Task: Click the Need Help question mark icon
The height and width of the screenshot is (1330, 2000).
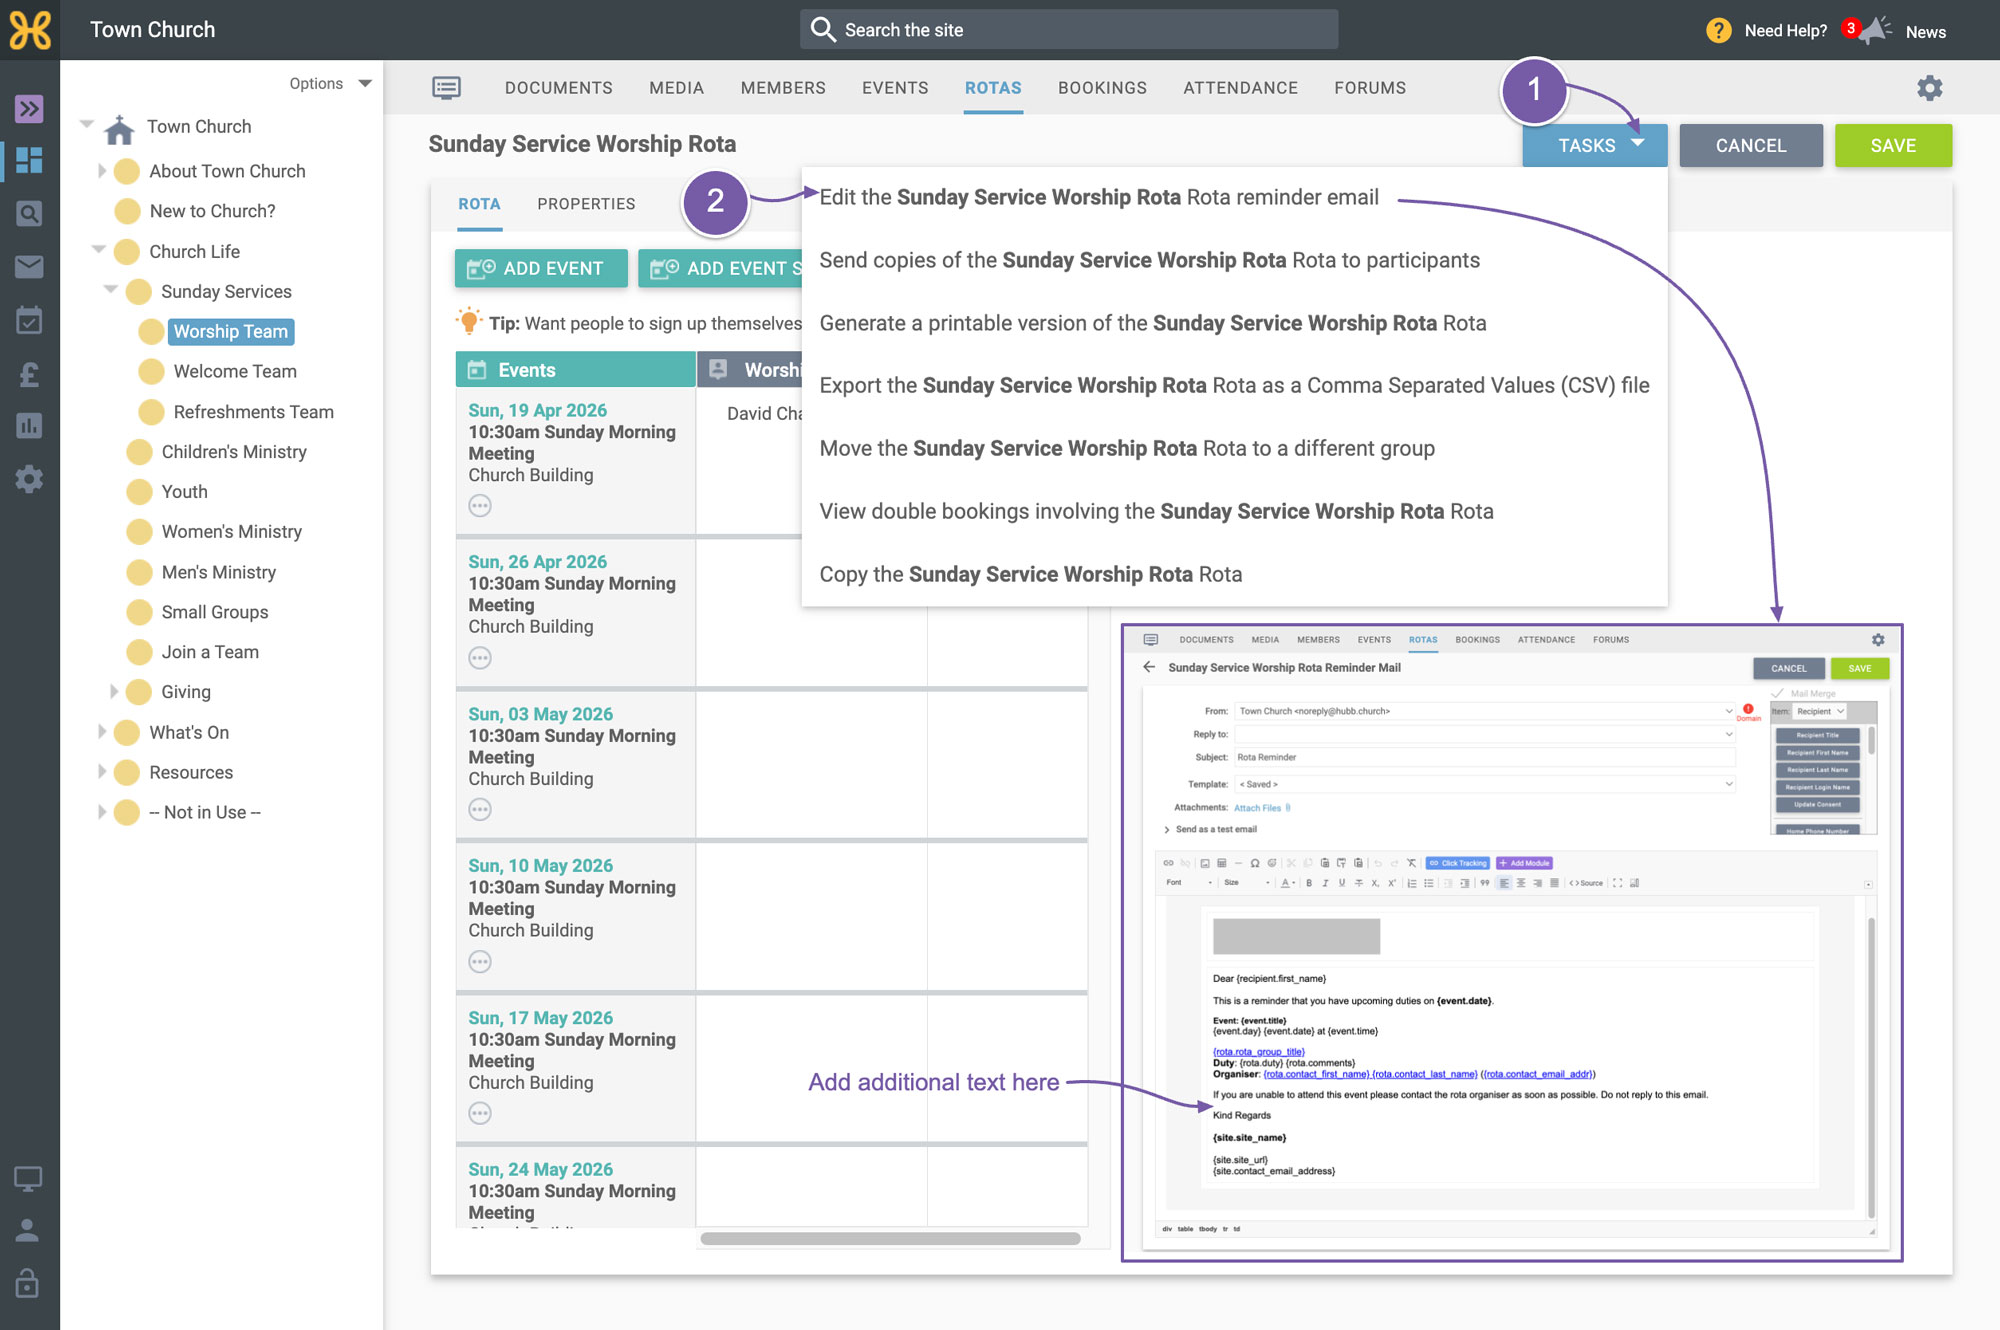Action: [x=1718, y=30]
